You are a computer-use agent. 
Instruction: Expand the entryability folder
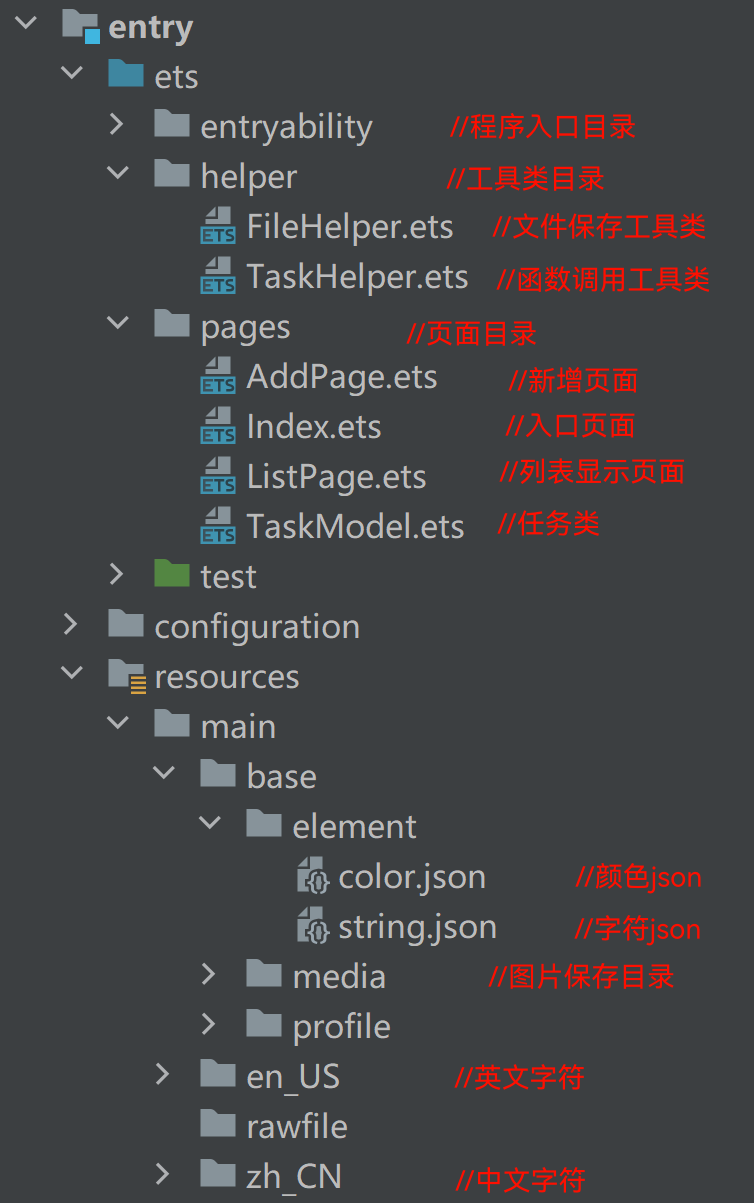pyautogui.click(x=117, y=125)
